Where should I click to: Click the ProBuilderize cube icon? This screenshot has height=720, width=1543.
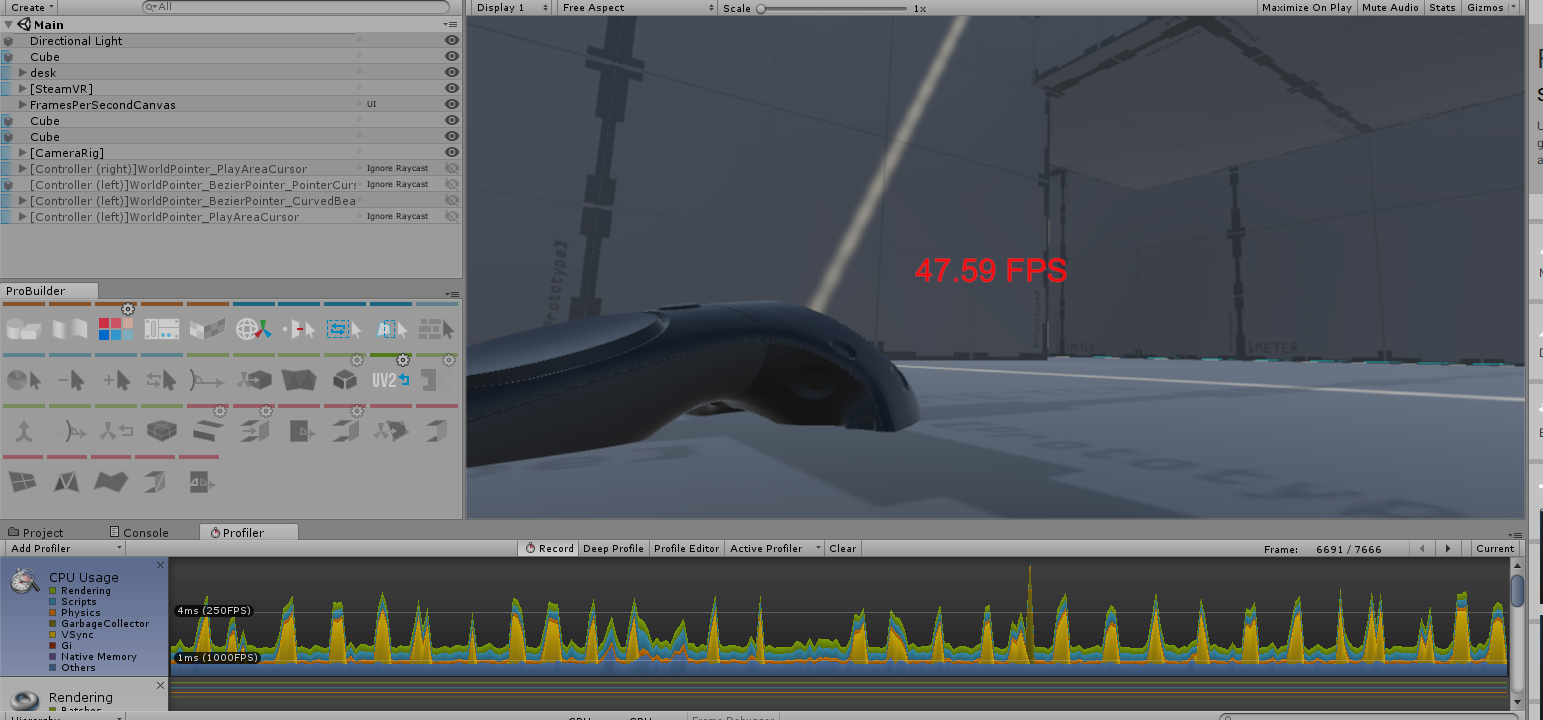(345, 380)
